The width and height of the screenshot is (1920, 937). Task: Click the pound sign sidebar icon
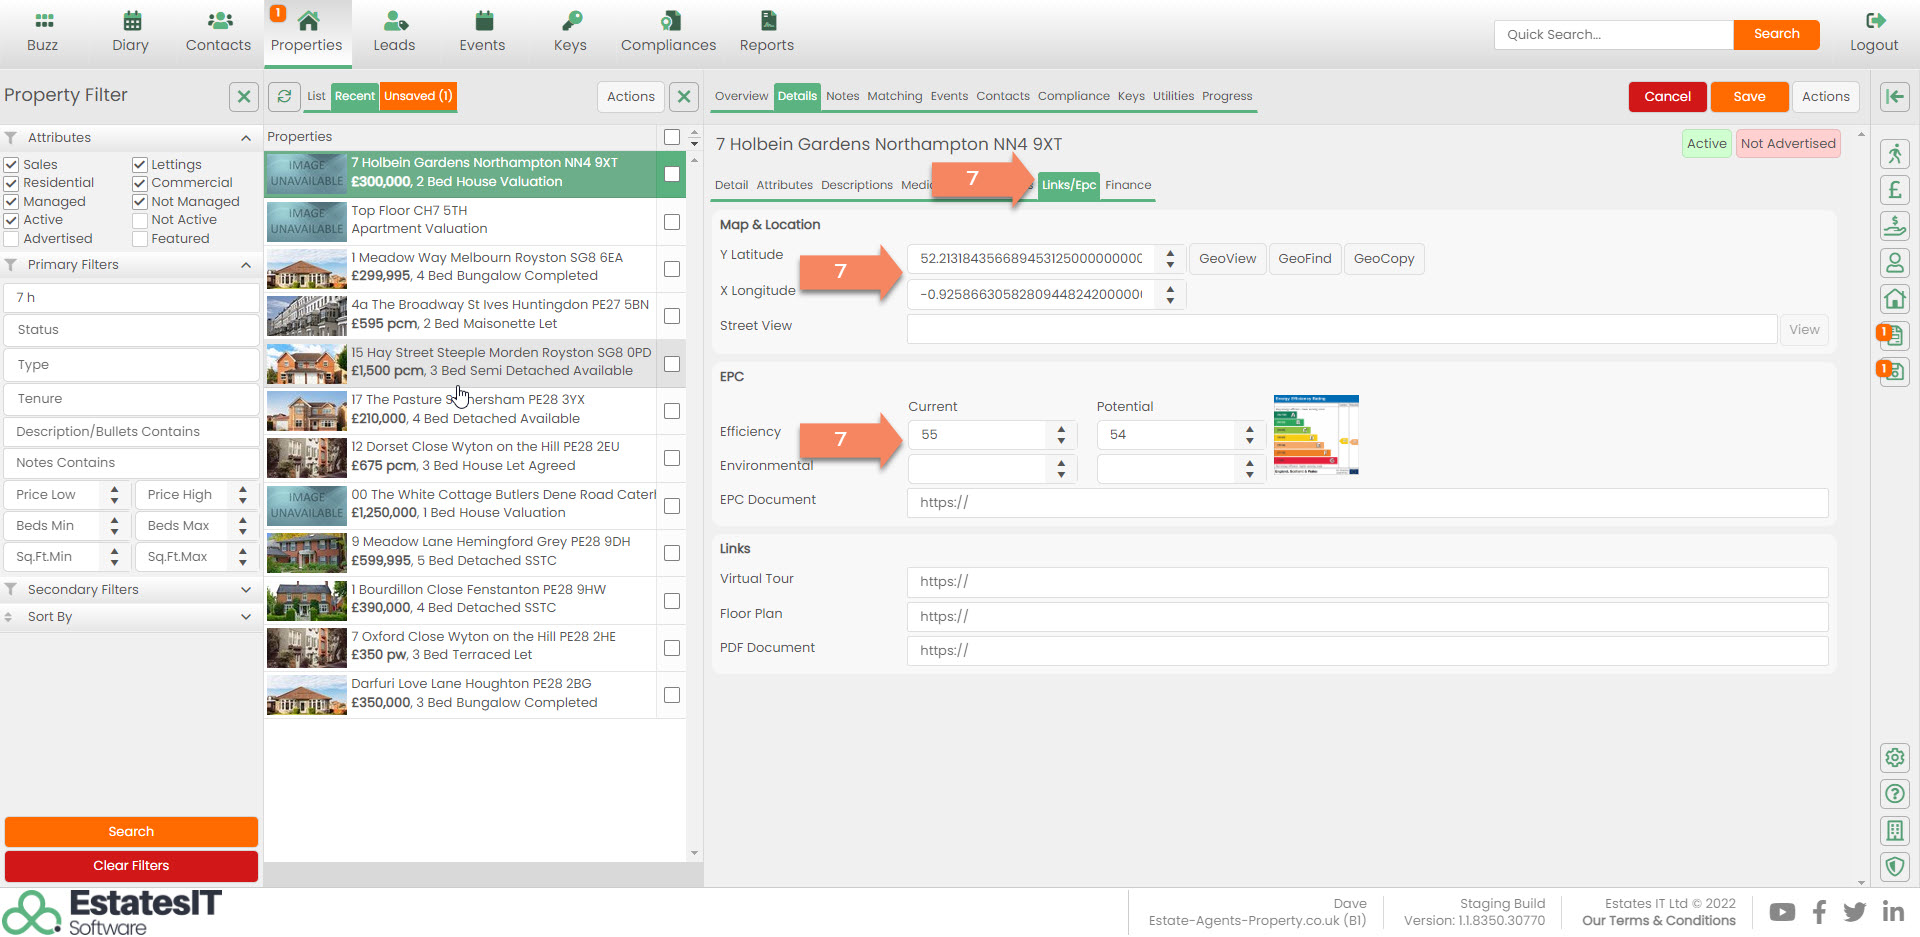tap(1894, 190)
